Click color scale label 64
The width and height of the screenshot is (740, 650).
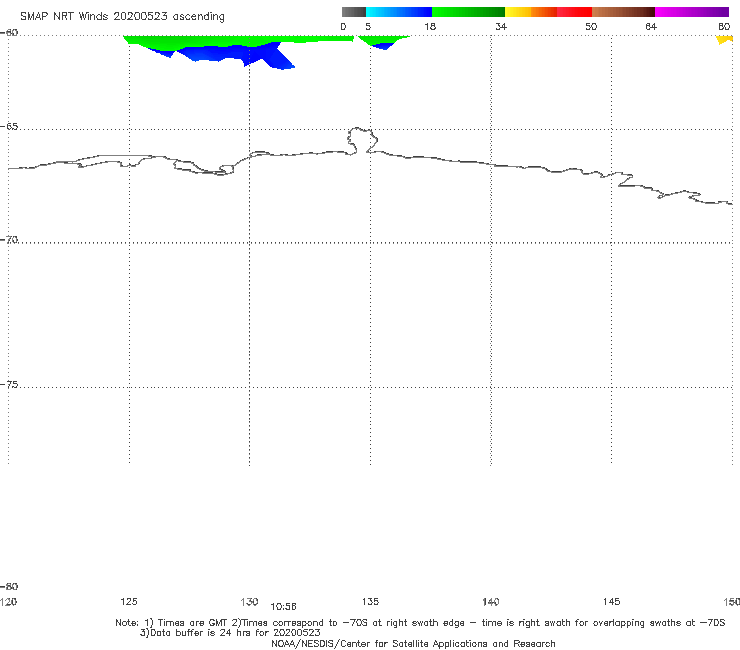click(x=651, y=27)
